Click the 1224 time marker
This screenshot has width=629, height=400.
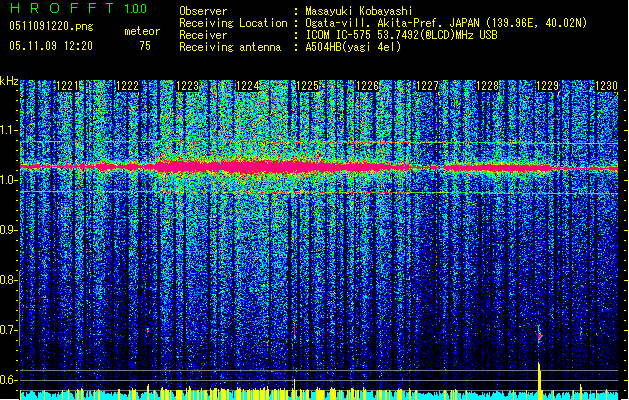point(248,86)
